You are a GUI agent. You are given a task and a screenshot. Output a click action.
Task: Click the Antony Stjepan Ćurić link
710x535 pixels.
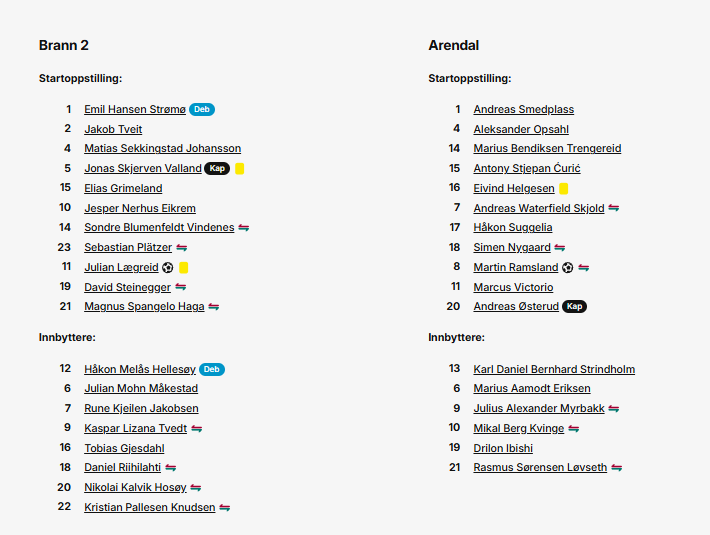click(527, 168)
